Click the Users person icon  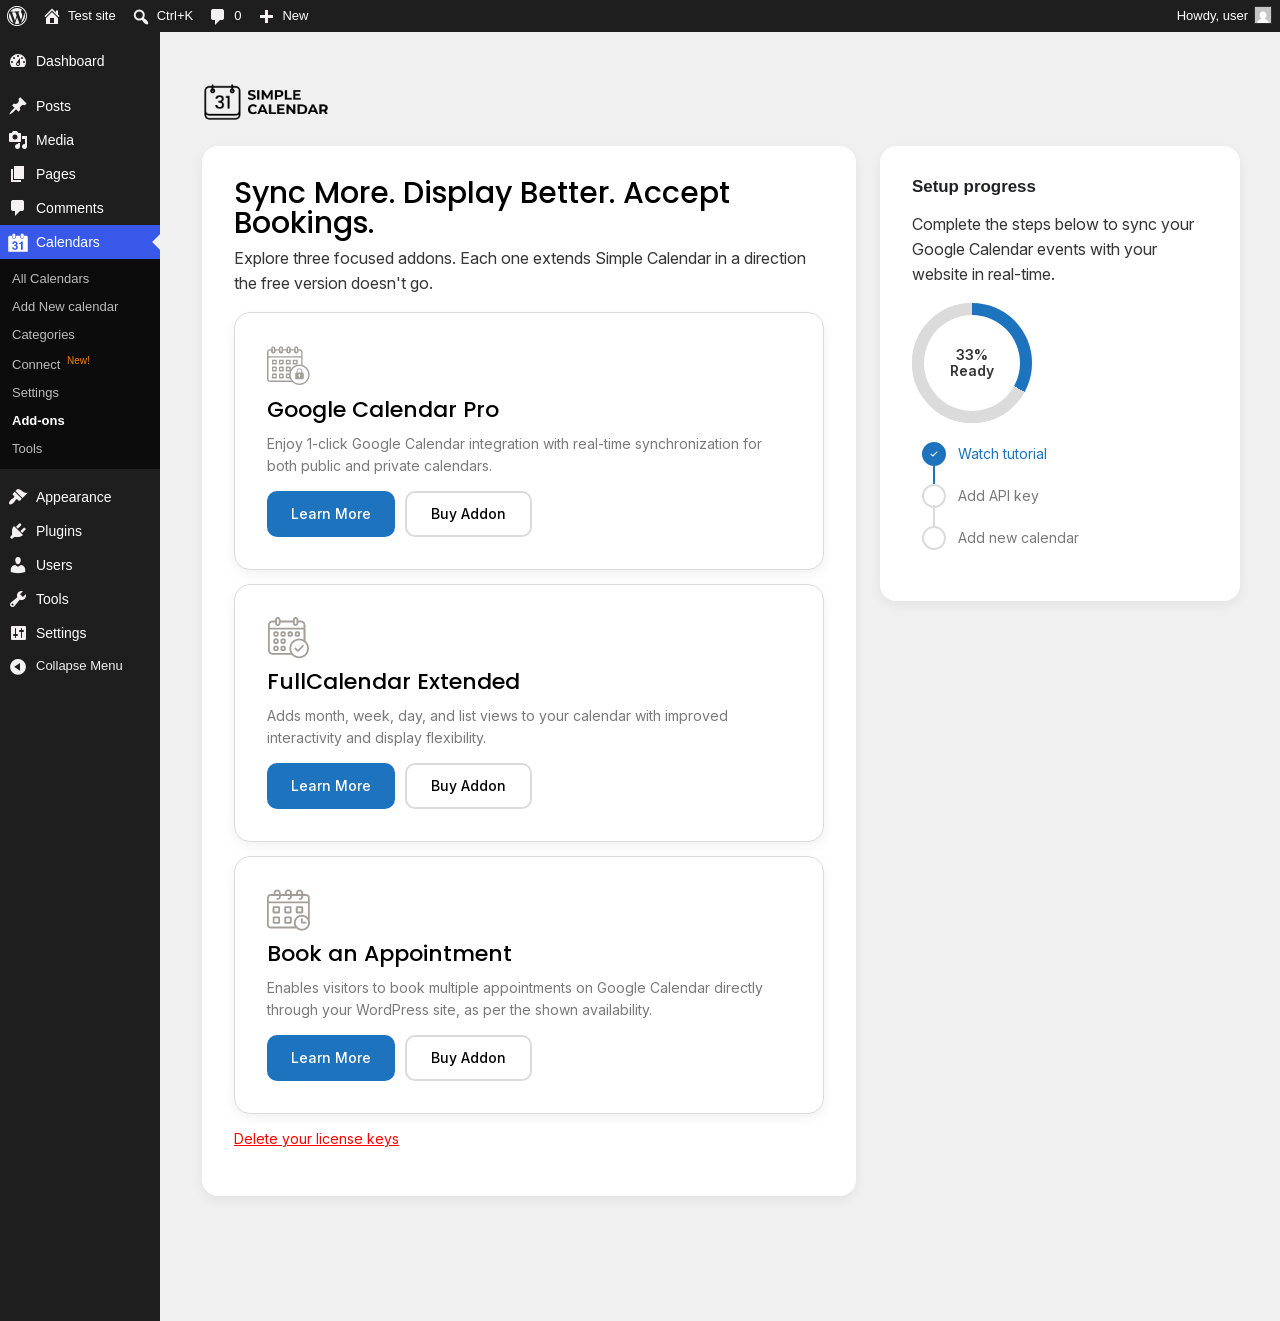[18, 565]
